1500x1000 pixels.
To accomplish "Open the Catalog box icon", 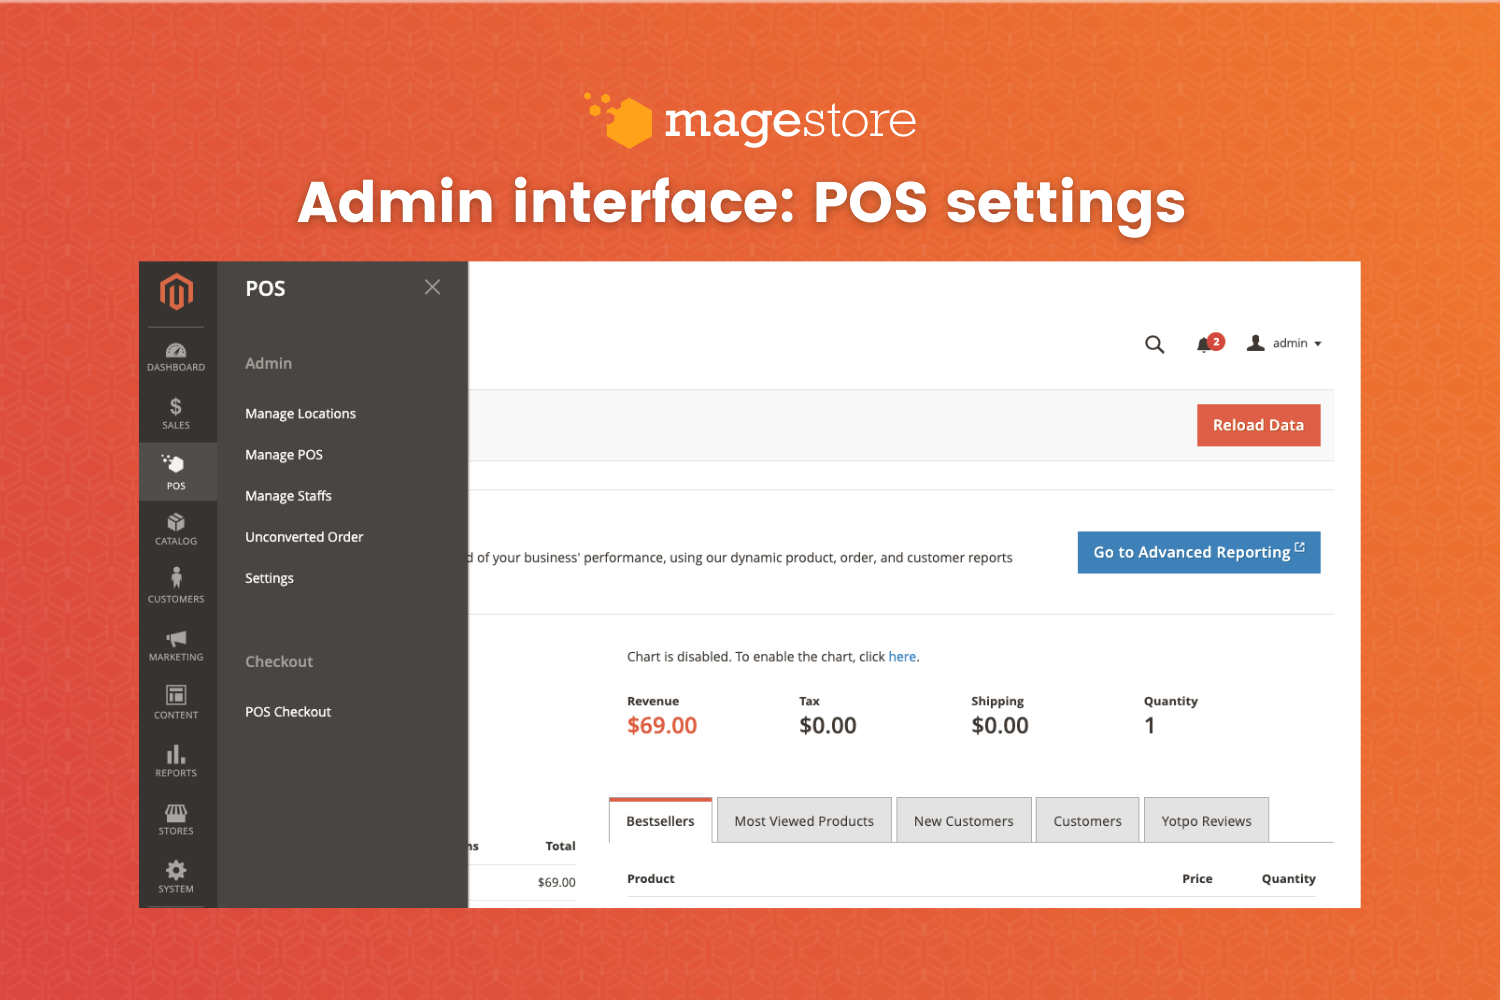I will (176, 529).
